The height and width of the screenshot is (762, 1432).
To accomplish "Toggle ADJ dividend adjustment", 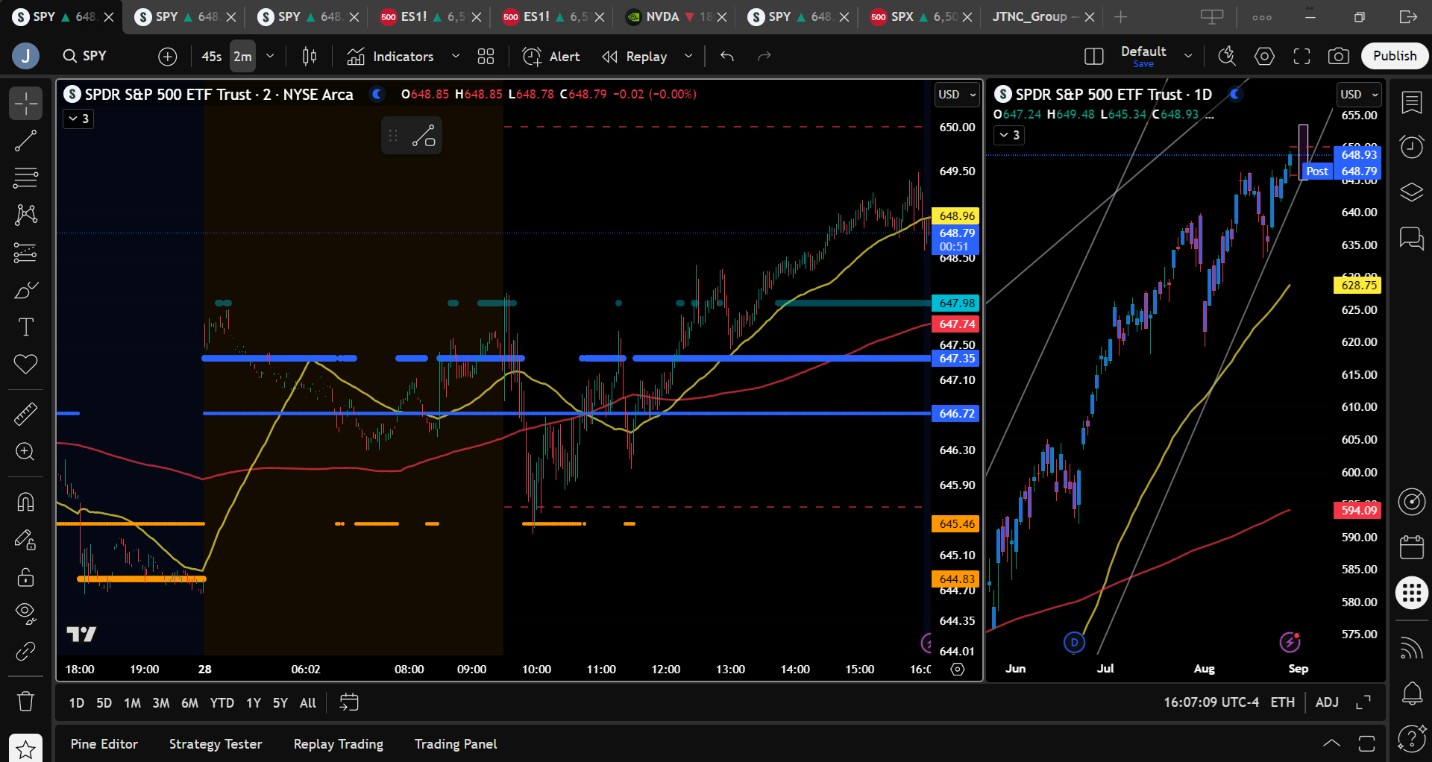I will [x=1327, y=702].
